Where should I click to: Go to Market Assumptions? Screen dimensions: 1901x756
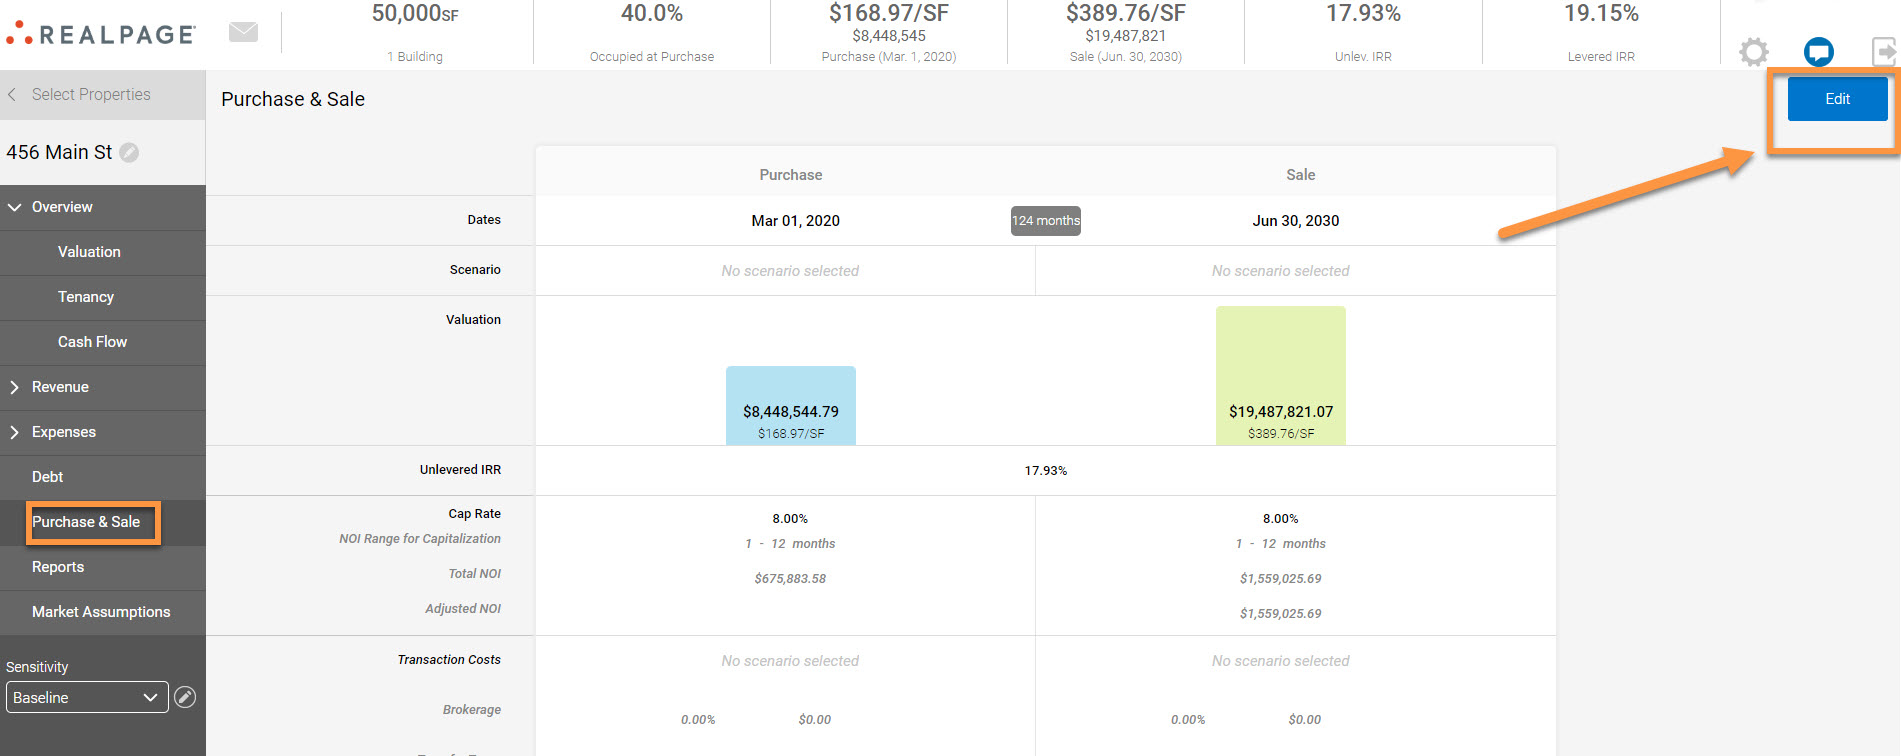[x=101, y=612]
